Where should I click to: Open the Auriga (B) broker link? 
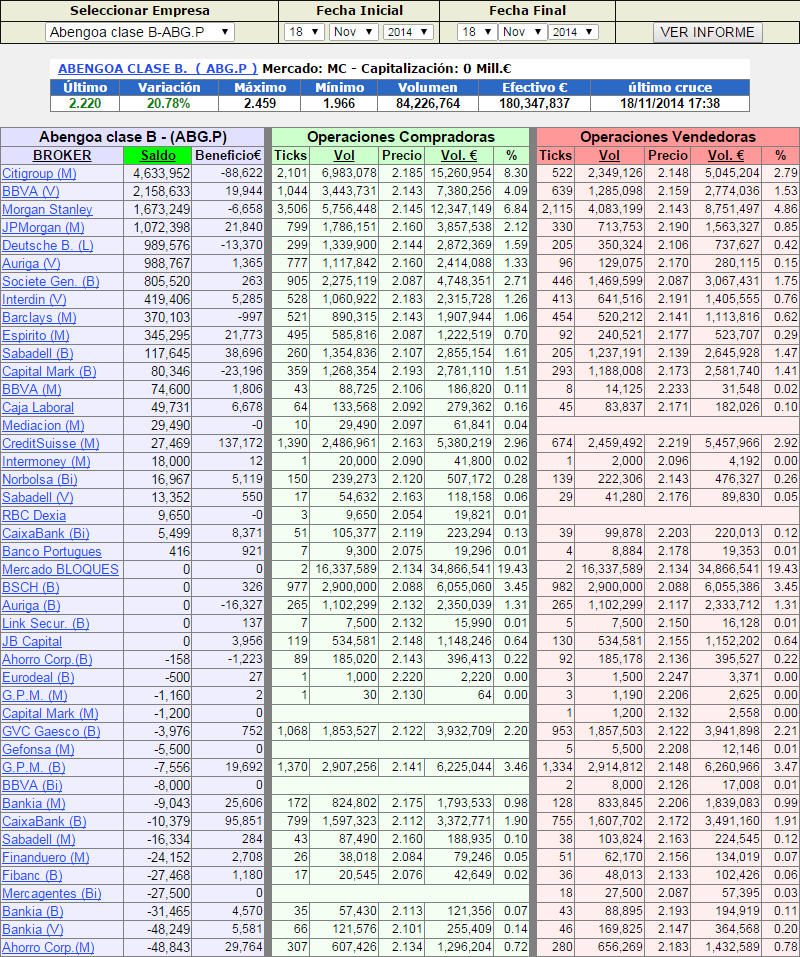[x=31, y=605]
